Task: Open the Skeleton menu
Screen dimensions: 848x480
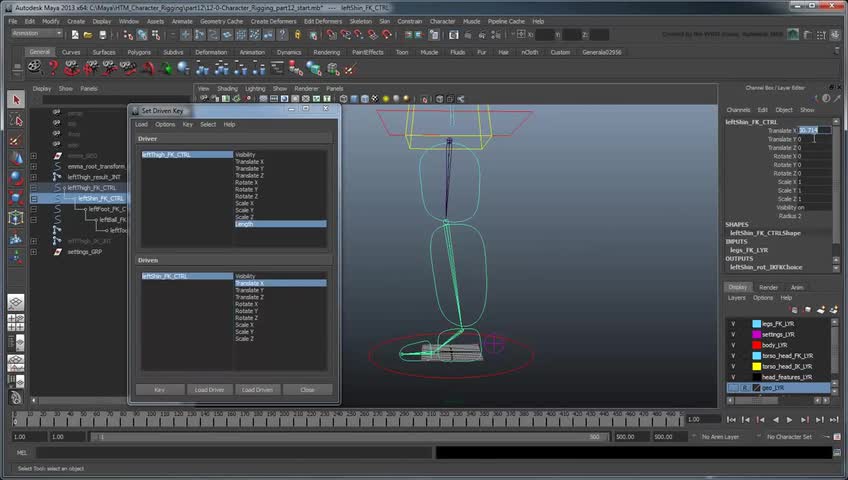Action: (361, 21)
